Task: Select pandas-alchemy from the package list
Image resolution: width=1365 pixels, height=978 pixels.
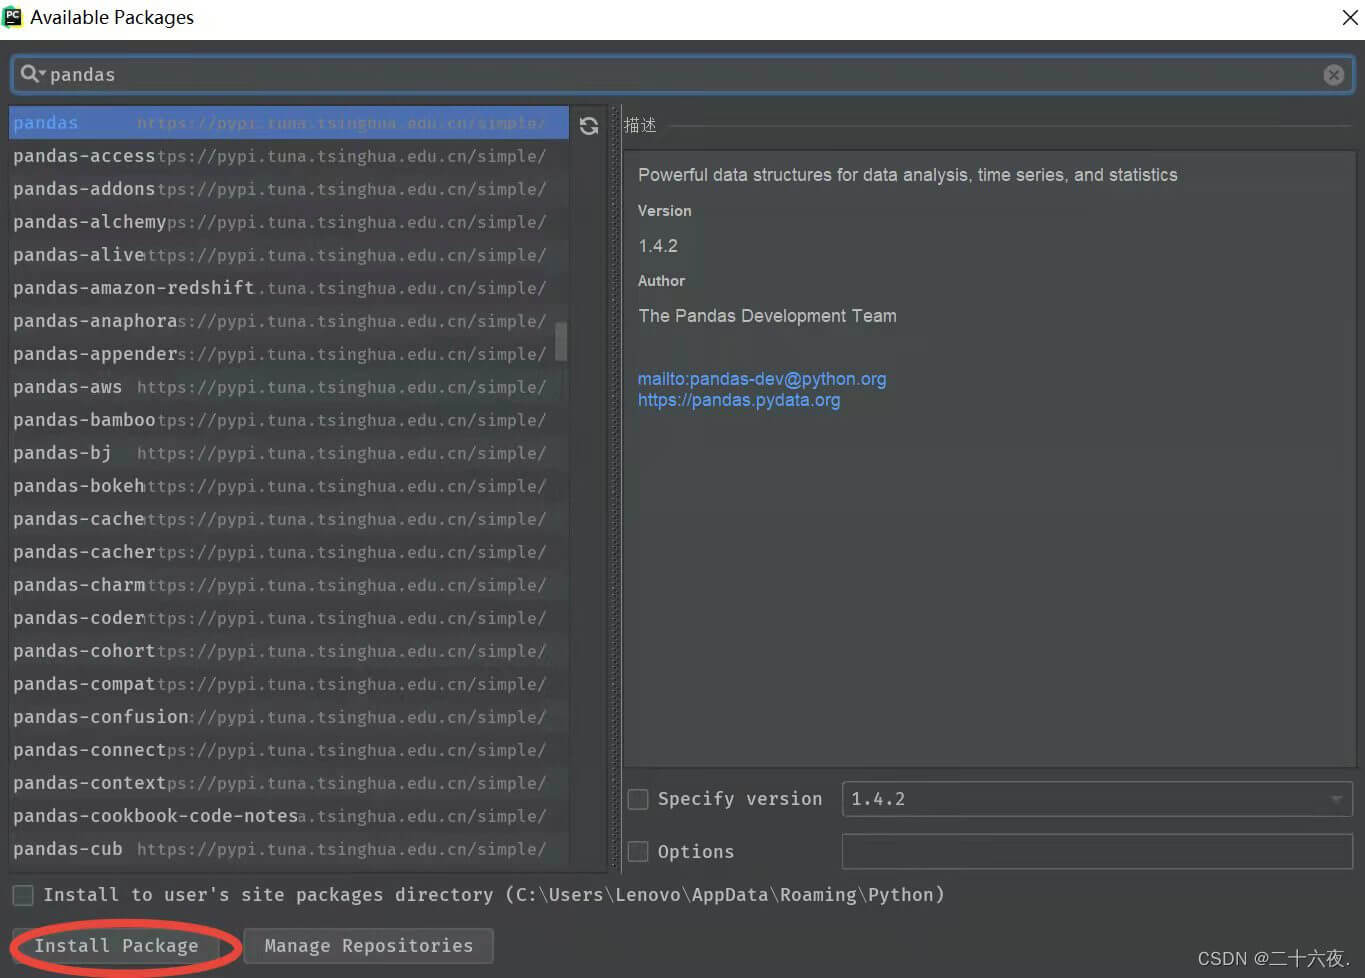Action: [90, 222]
